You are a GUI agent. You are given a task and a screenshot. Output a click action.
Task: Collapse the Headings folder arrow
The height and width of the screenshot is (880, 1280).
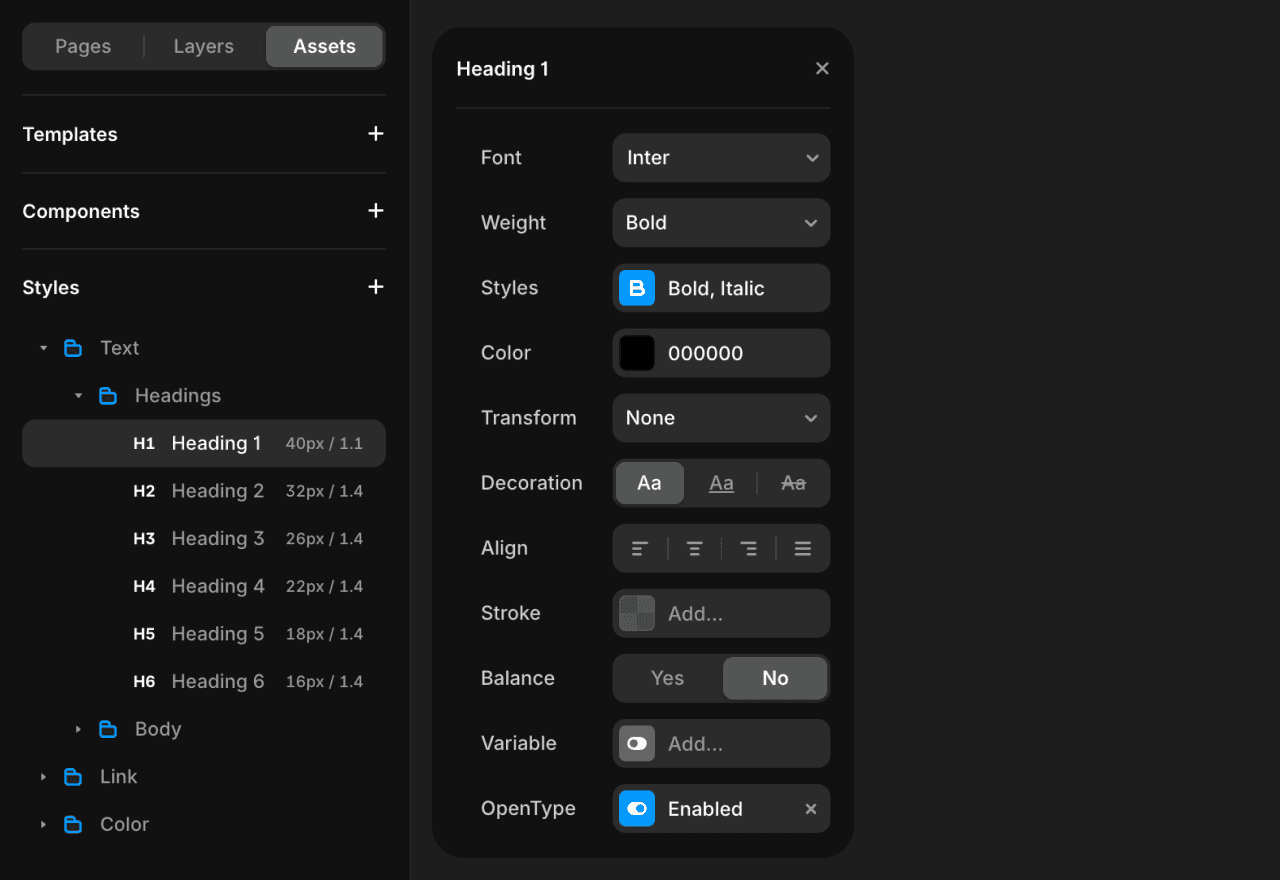pyautogui.click(x=78, y=396)
